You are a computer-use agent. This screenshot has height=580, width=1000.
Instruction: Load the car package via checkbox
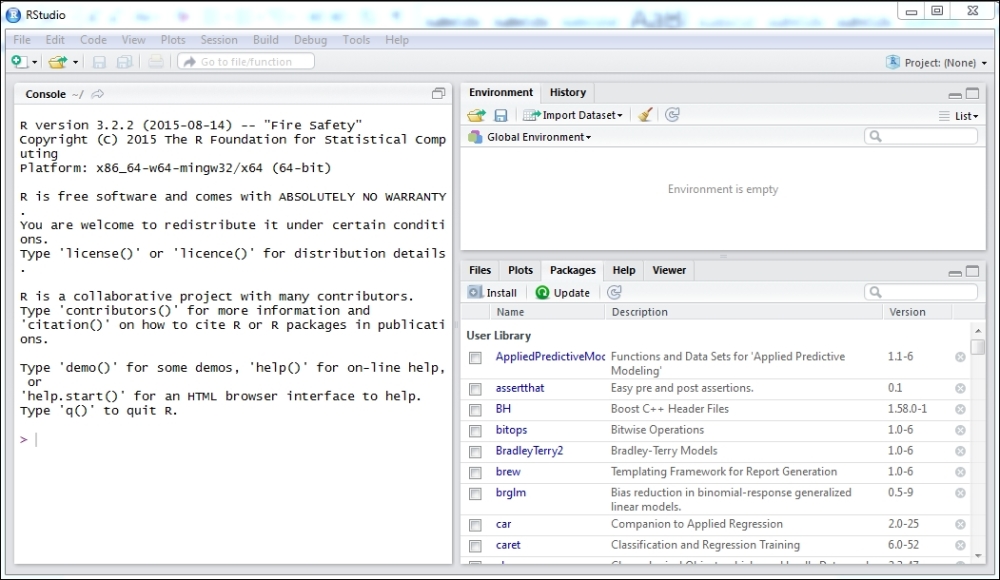pyautogui.click(x=475, y=525)
